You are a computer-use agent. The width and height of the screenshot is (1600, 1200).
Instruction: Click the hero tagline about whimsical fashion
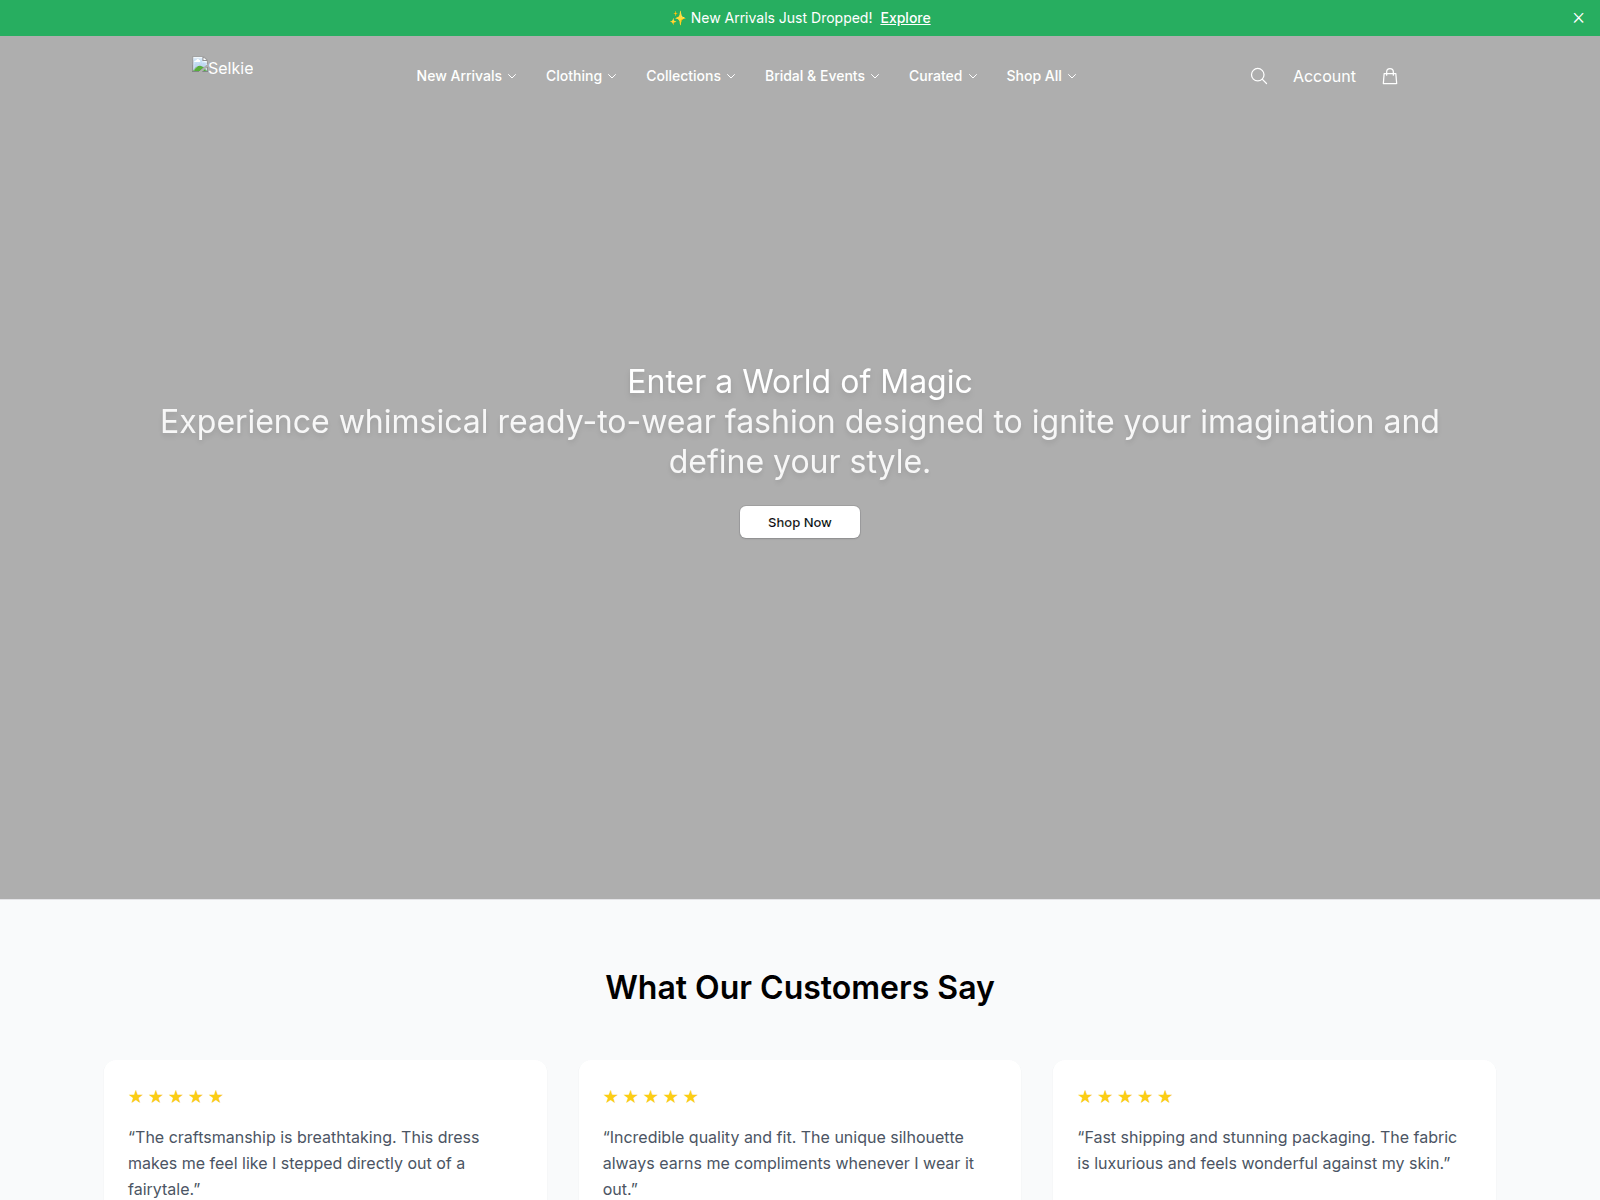(x=800, y=442)
